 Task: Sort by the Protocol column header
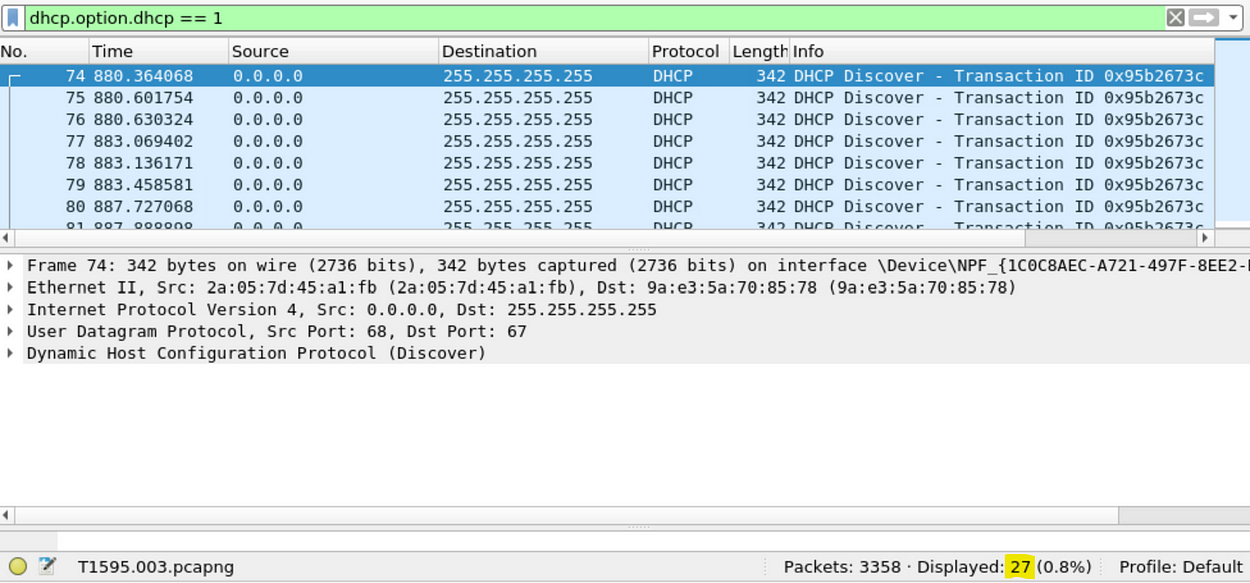click(x=688, y=52)
